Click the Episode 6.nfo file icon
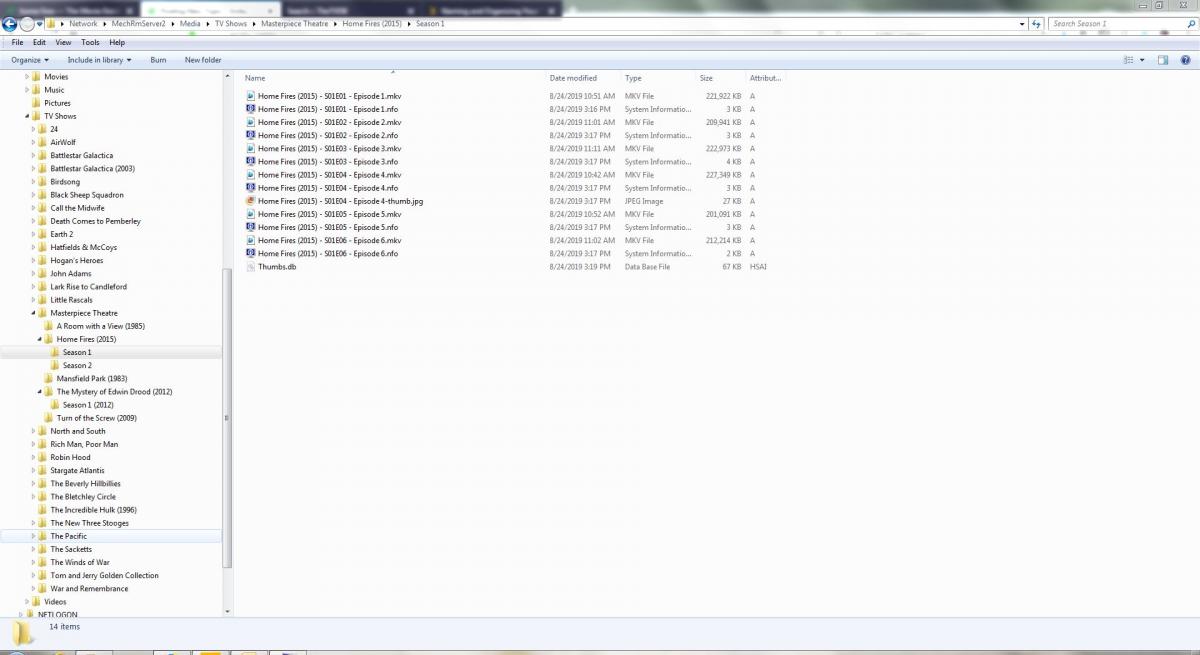 coord(251,254)
